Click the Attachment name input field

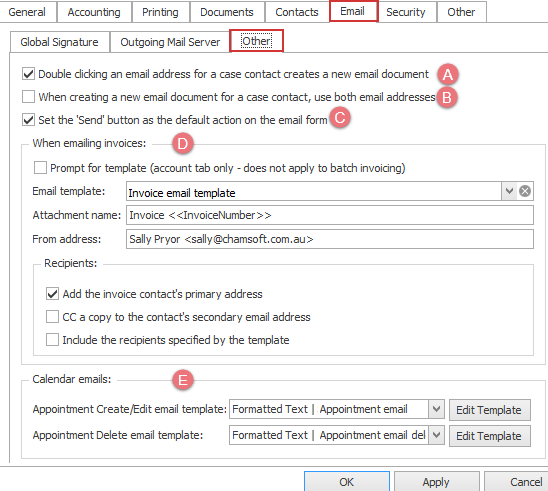[x=330, y=215]
